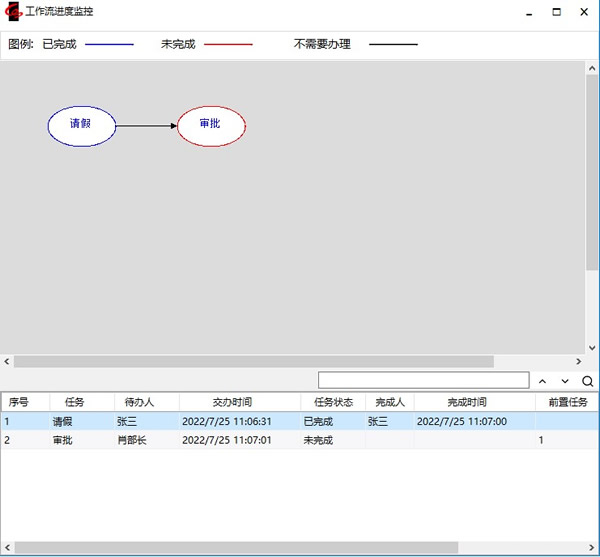This screenshot has height=557, width=600.
Task: Click inside the search text field
Action: [x=423, y=381]
